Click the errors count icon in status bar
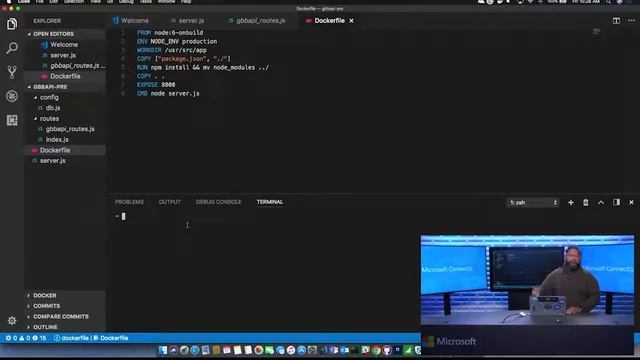640x360 pixels. pyautogui.click(x=8, y=338)
